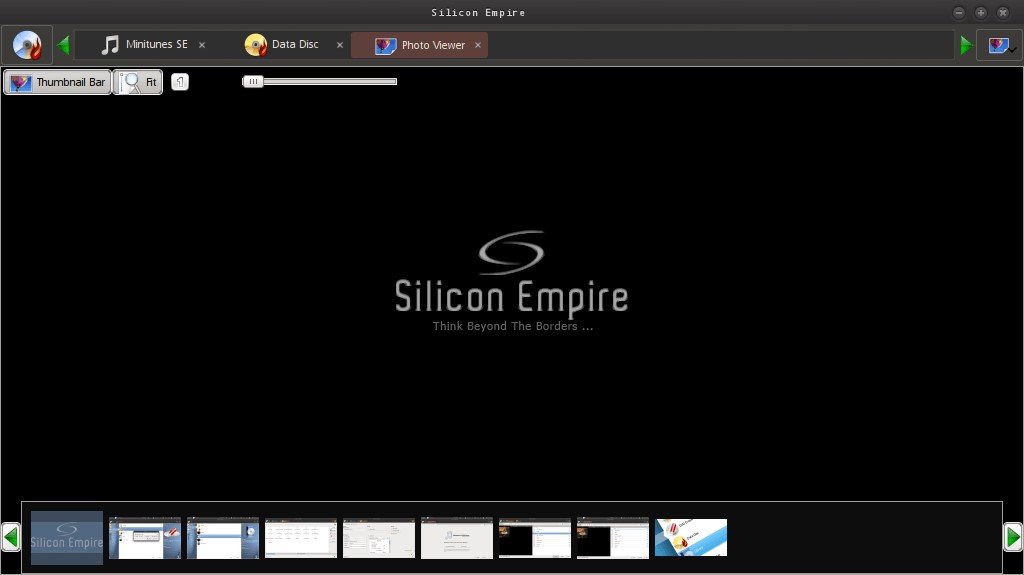Click the Fit zoom button
This screenshot has width=1024, height=575.
[x=138, y=82]
